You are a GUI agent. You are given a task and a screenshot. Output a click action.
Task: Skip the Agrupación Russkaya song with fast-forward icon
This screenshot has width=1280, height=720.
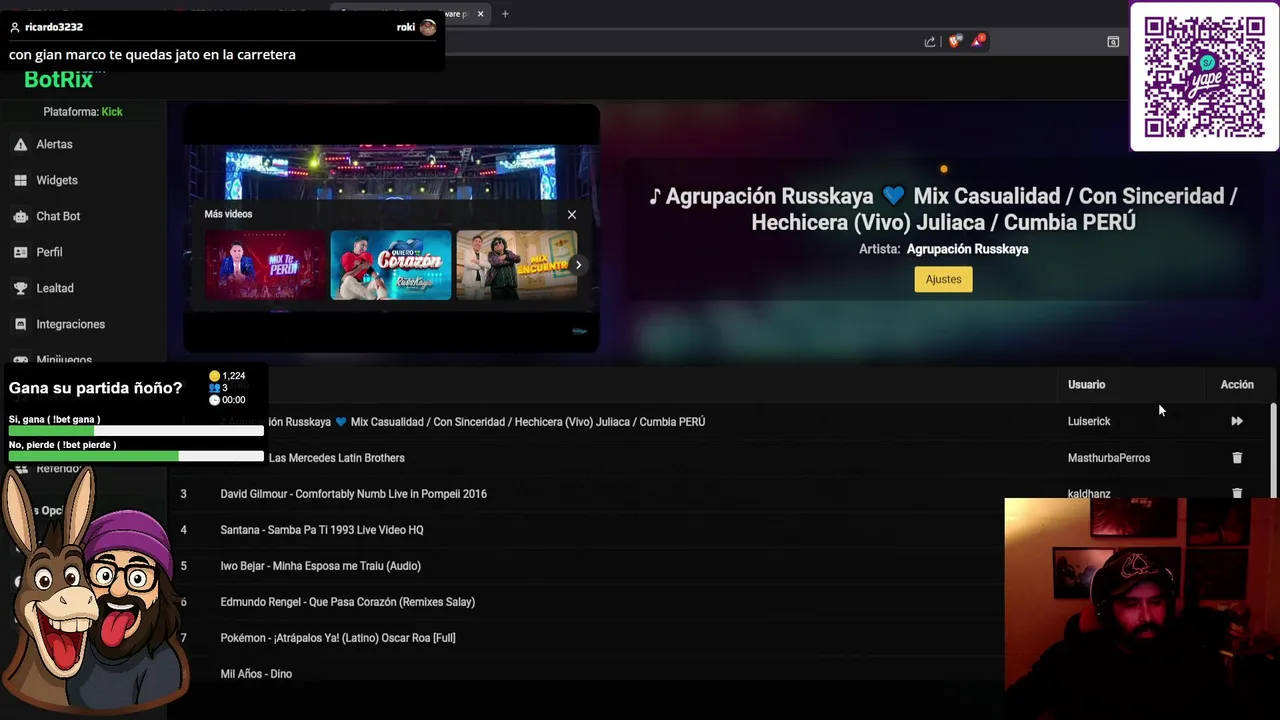tap(1237, 422)
